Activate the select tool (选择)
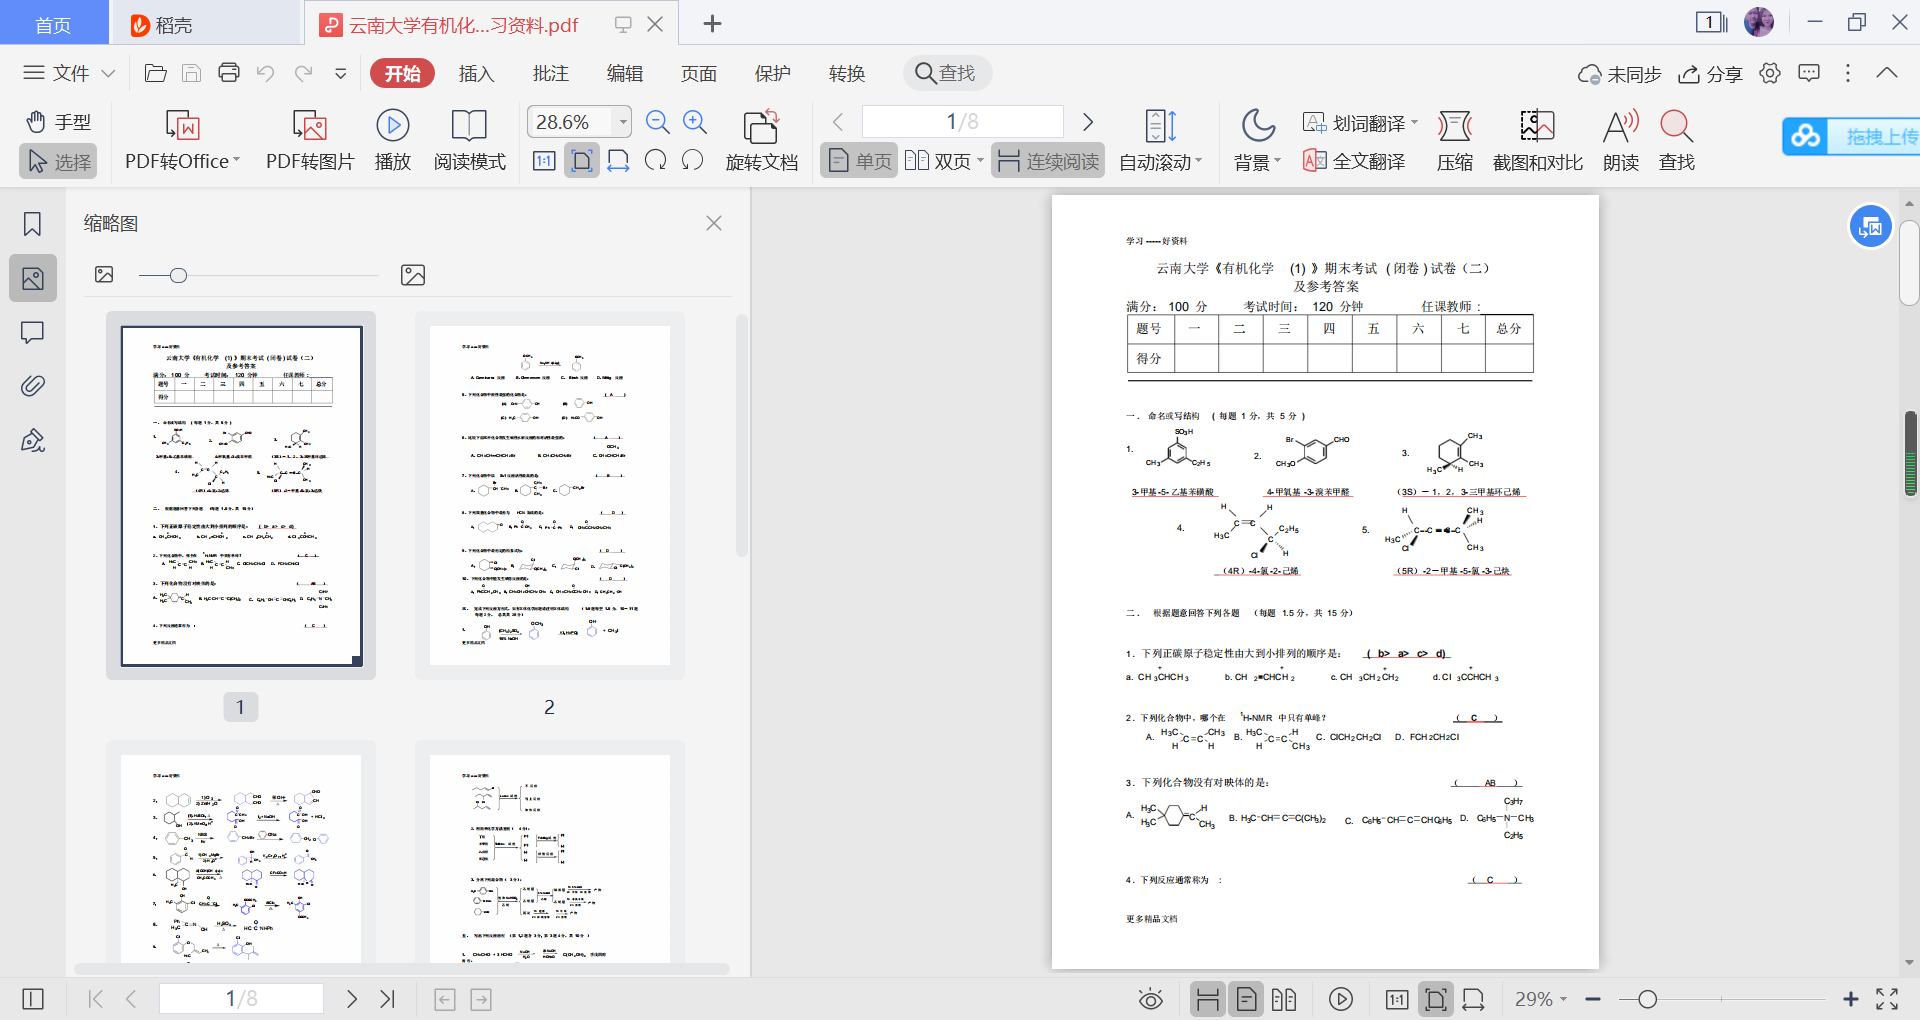 tap(58, 161)
